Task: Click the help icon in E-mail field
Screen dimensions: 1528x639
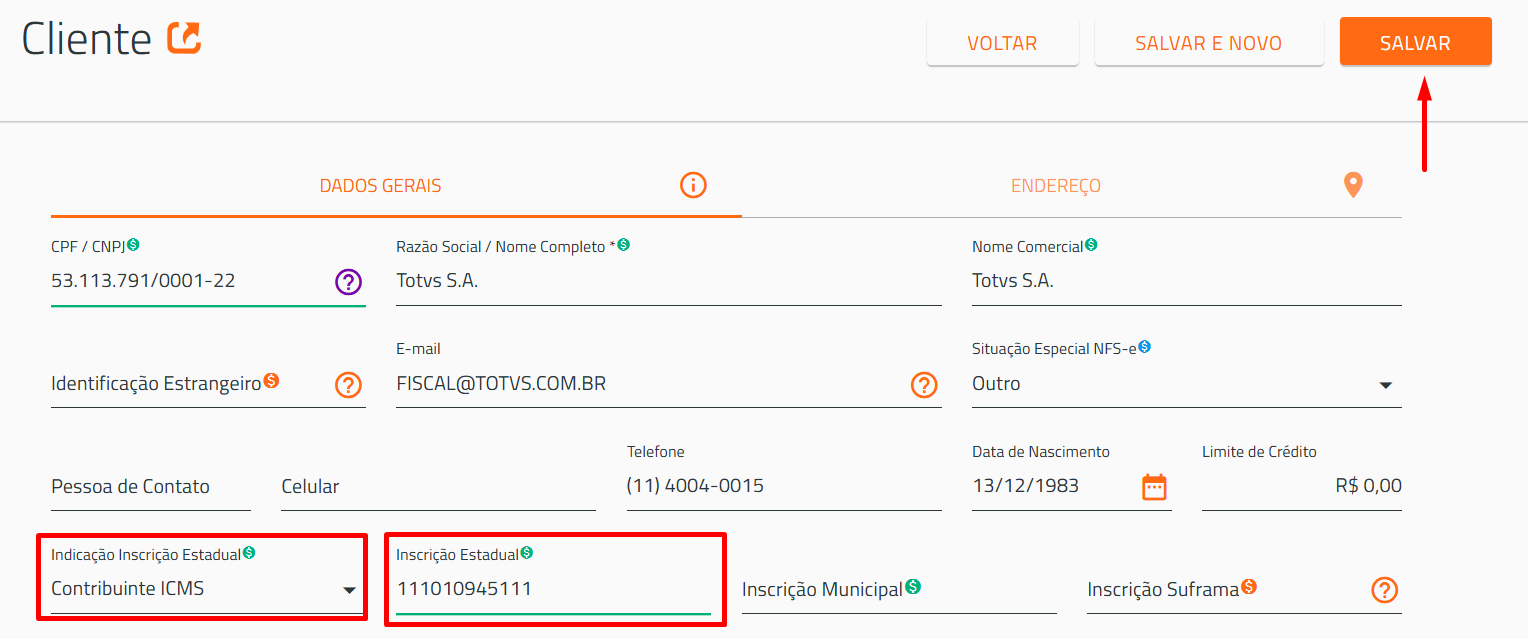Action: pos(924,385)
